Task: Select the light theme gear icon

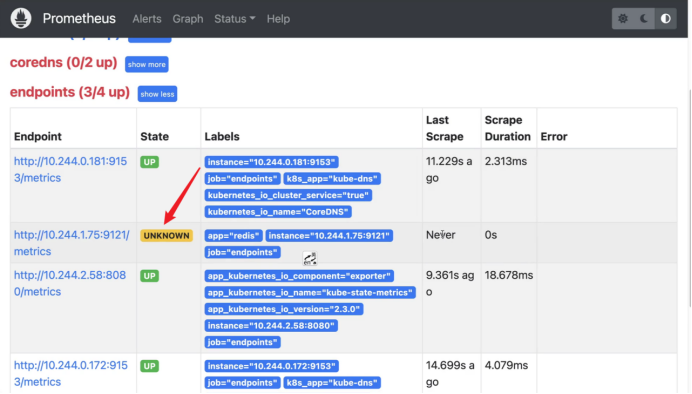Action: pos(623,19)
